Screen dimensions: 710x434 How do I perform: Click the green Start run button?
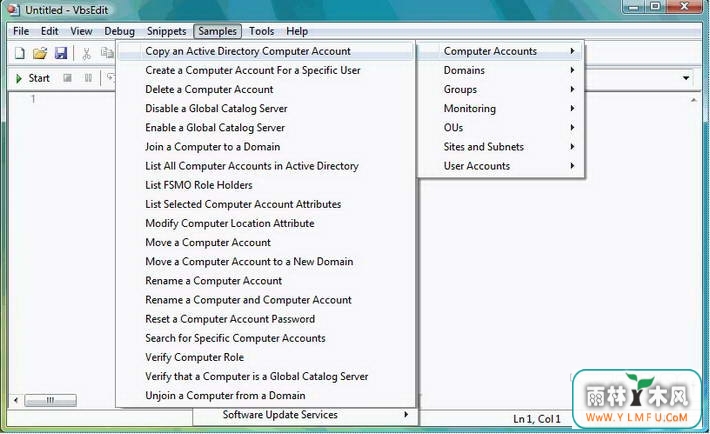click(33, 78)
